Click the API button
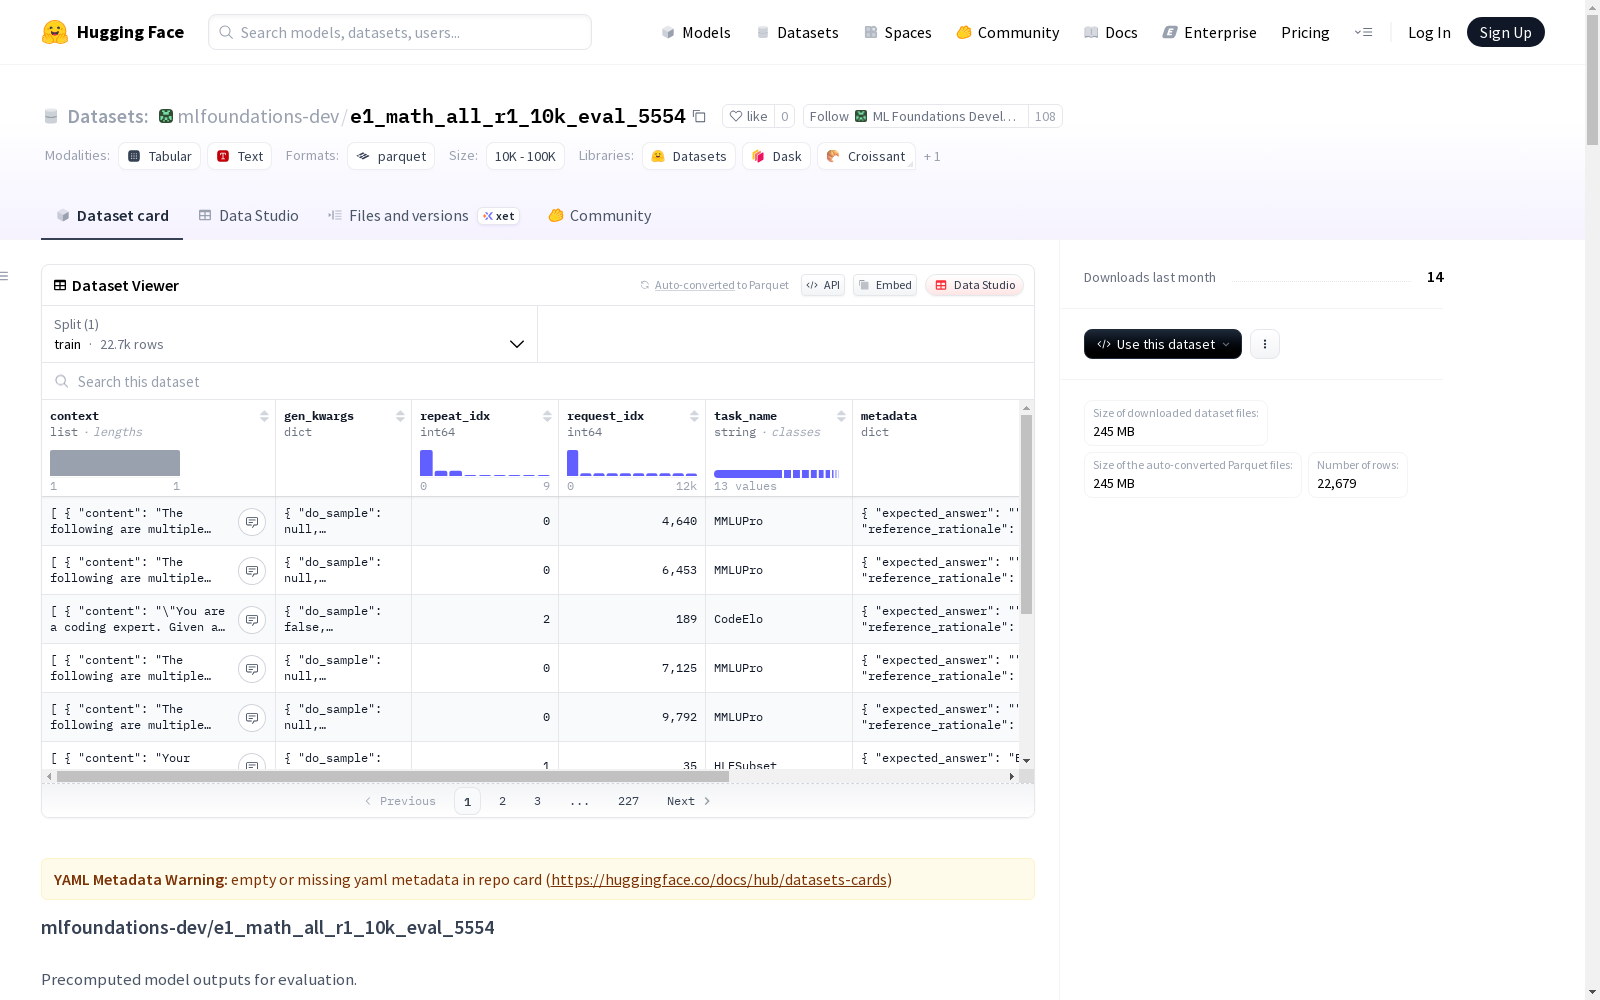1600x1000 pixels. coord(823,285)
